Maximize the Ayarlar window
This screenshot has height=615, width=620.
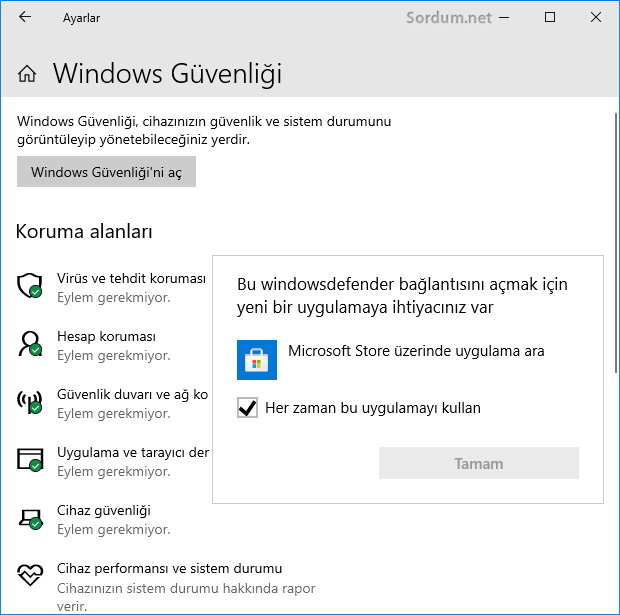pyautogui.click(x=550, y=17)
